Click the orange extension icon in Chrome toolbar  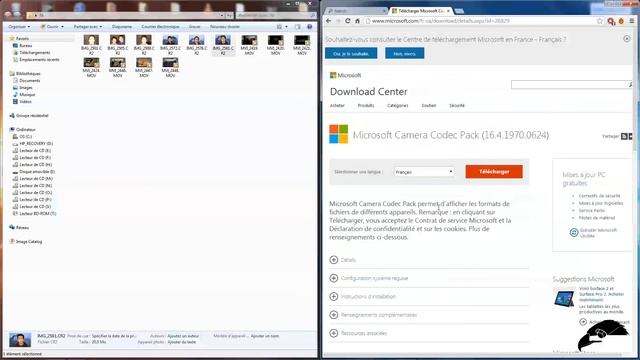[621, 21]
